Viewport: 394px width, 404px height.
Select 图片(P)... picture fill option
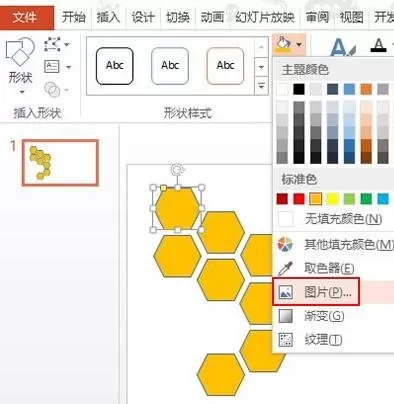pyautogui.click(x=333, y=292)
